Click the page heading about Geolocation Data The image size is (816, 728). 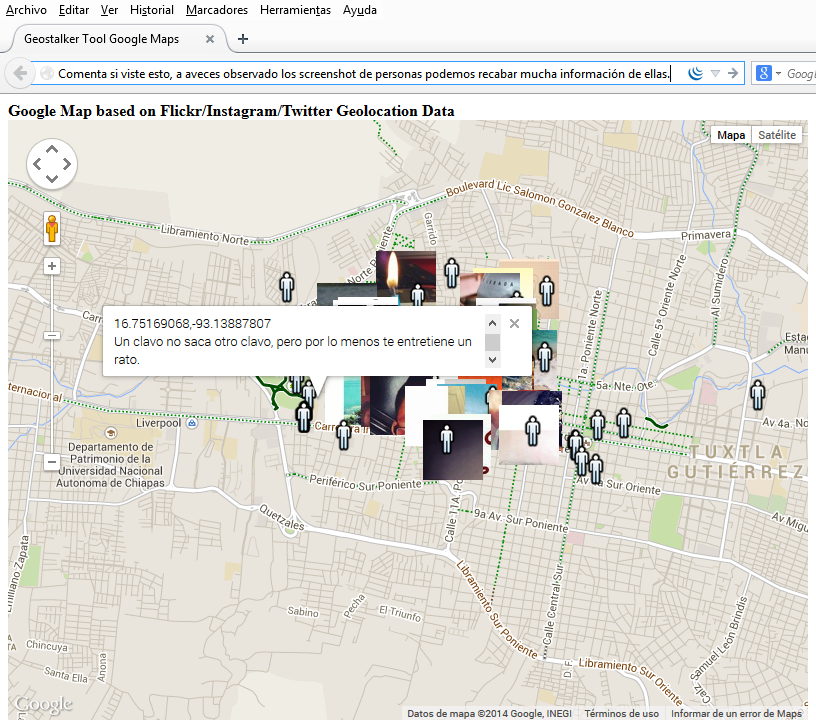(x=231, y=111)
